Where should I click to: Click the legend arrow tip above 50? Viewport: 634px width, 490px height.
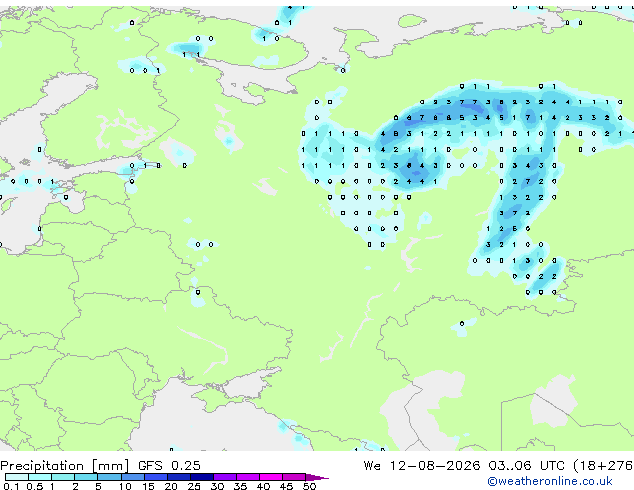click(317, 478)
